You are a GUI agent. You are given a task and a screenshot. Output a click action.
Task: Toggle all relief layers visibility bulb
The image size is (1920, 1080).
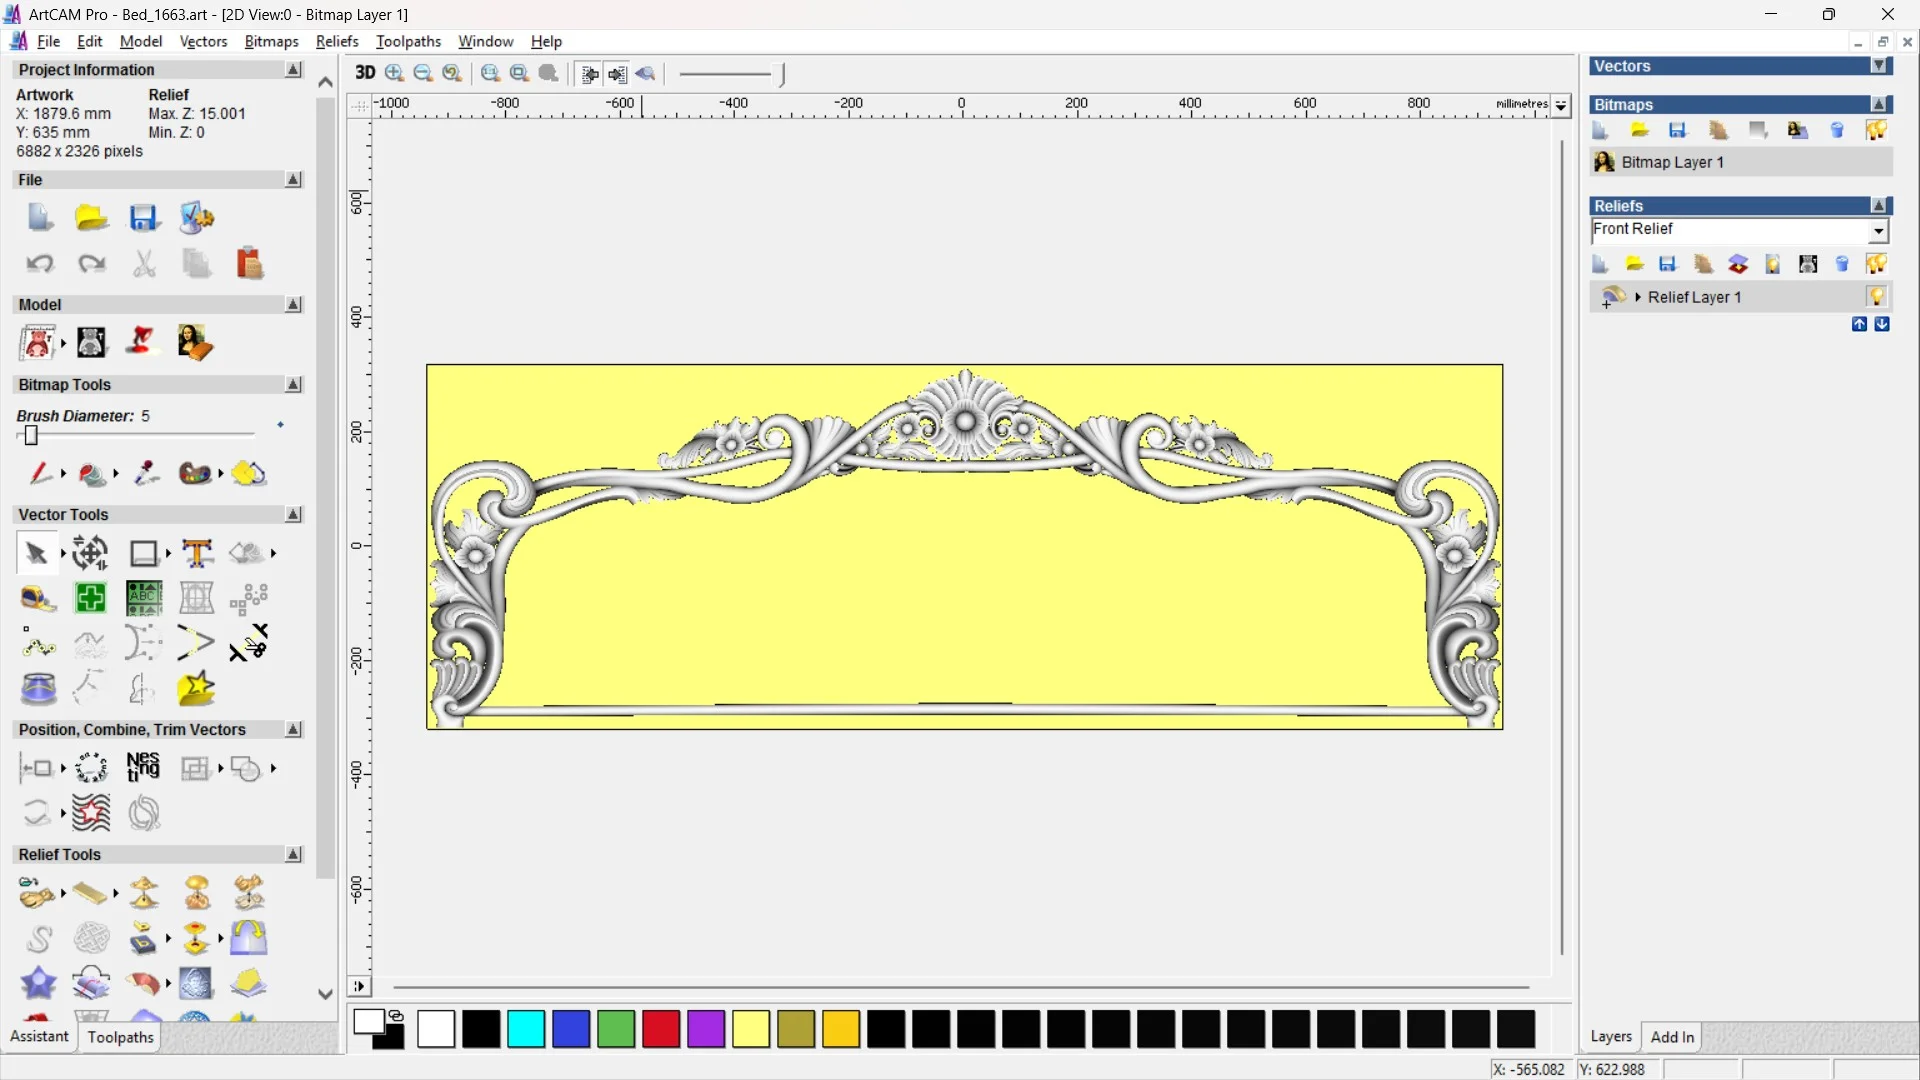pos(1876,264)
